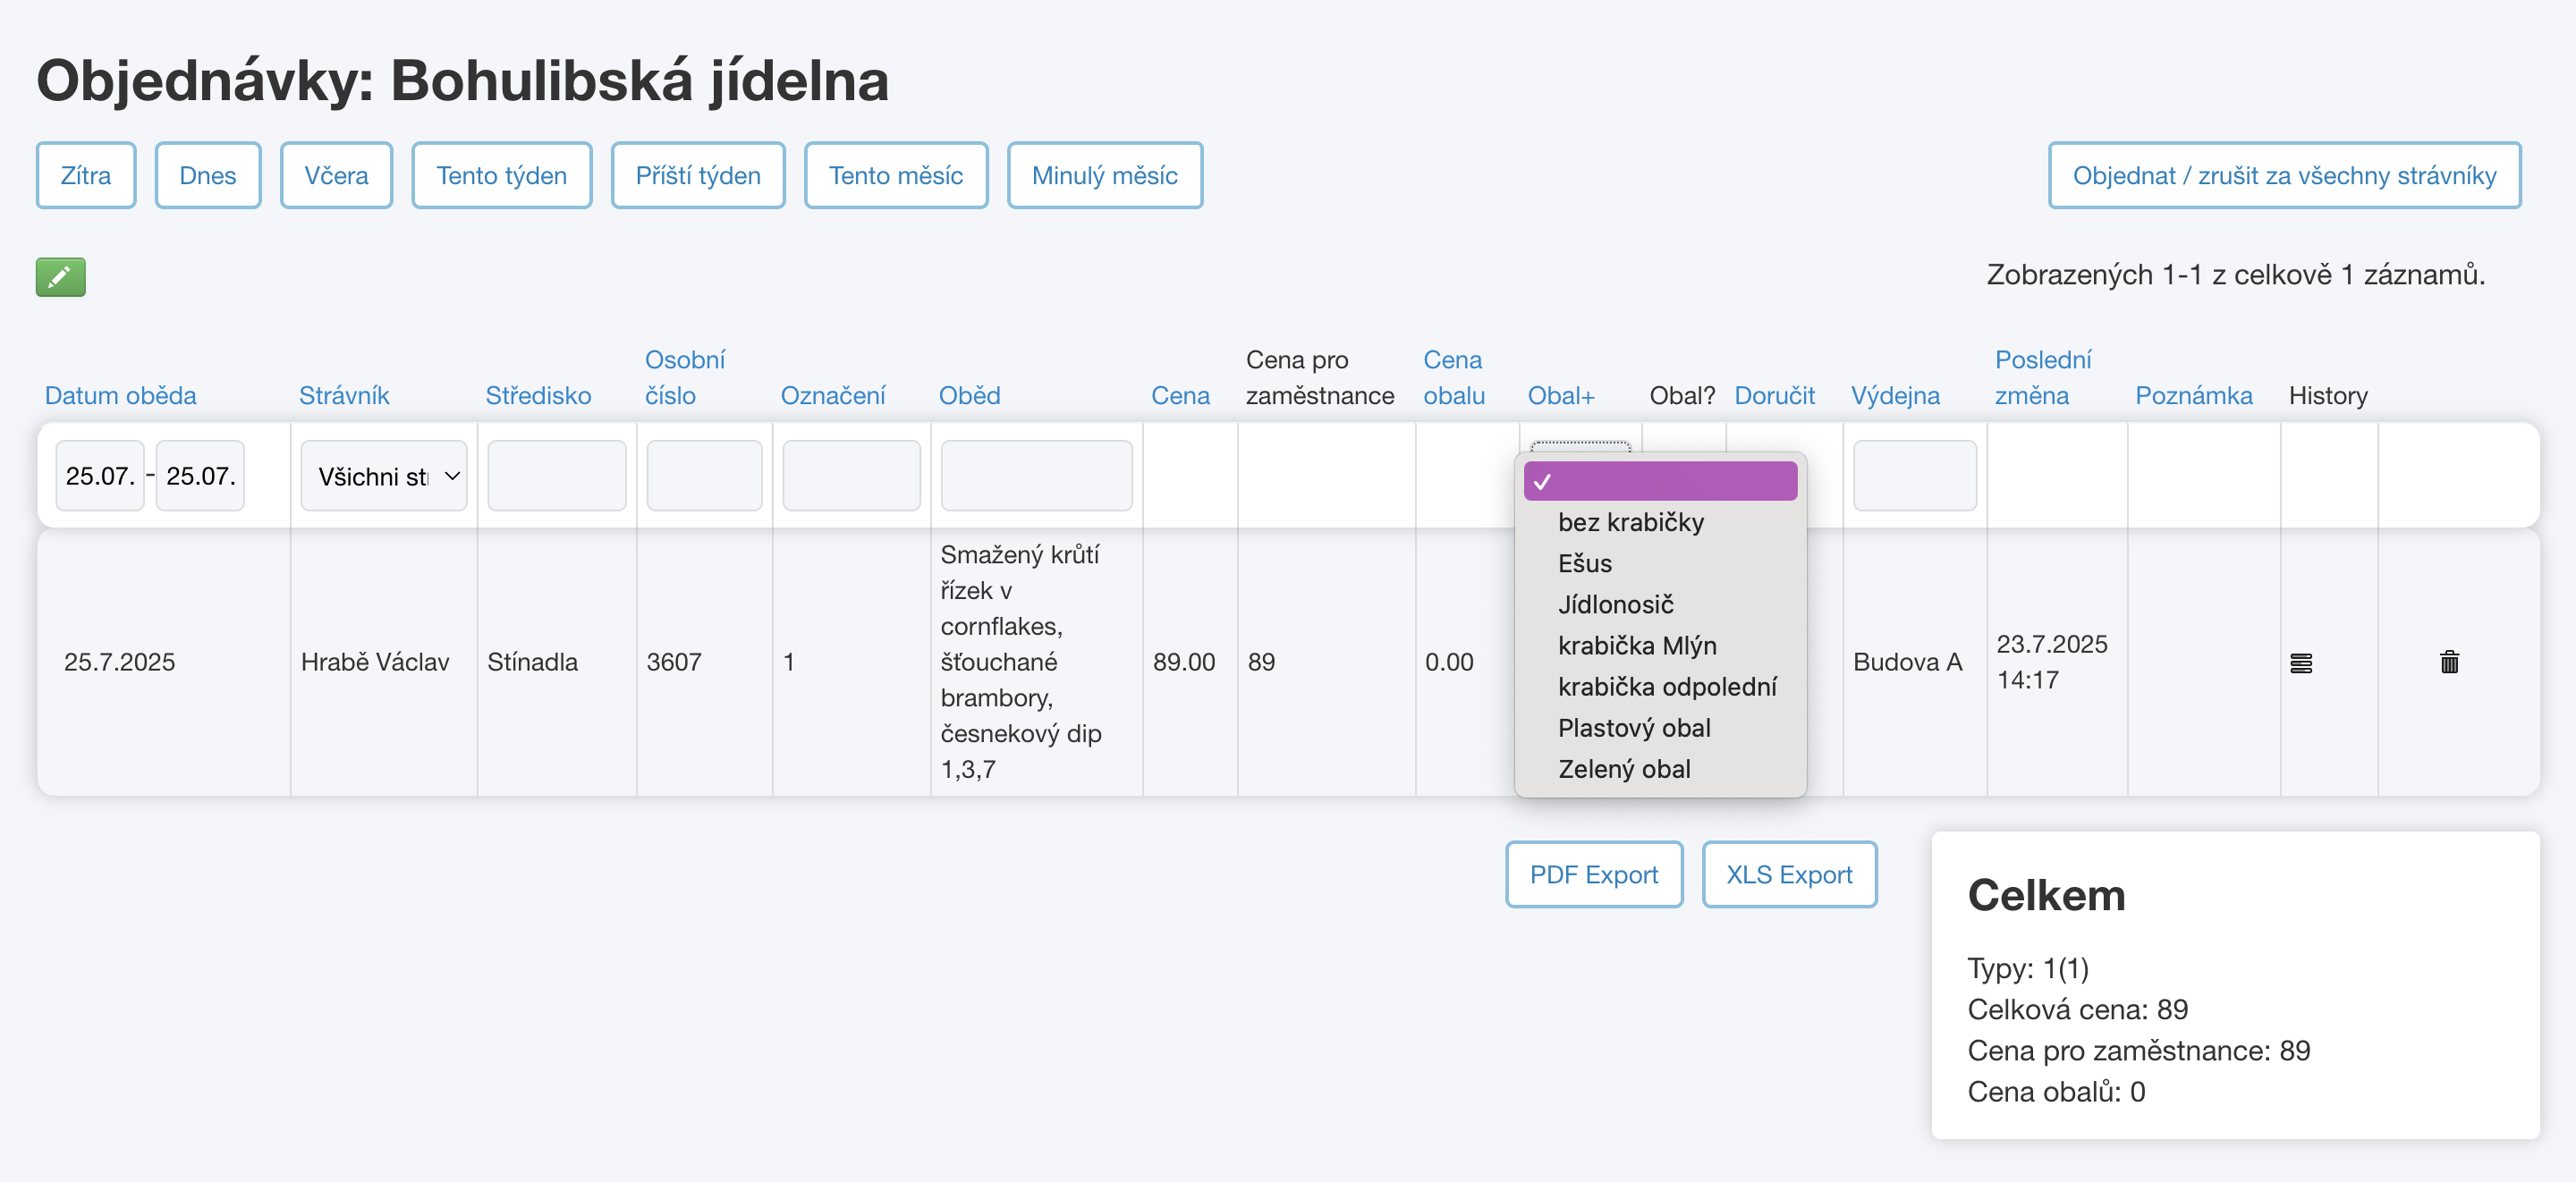The height and width of the screenshot is (1182, 2576).
Task: Sort table by 'Výdejna' header link
Action: click(x=1894, y=395)
